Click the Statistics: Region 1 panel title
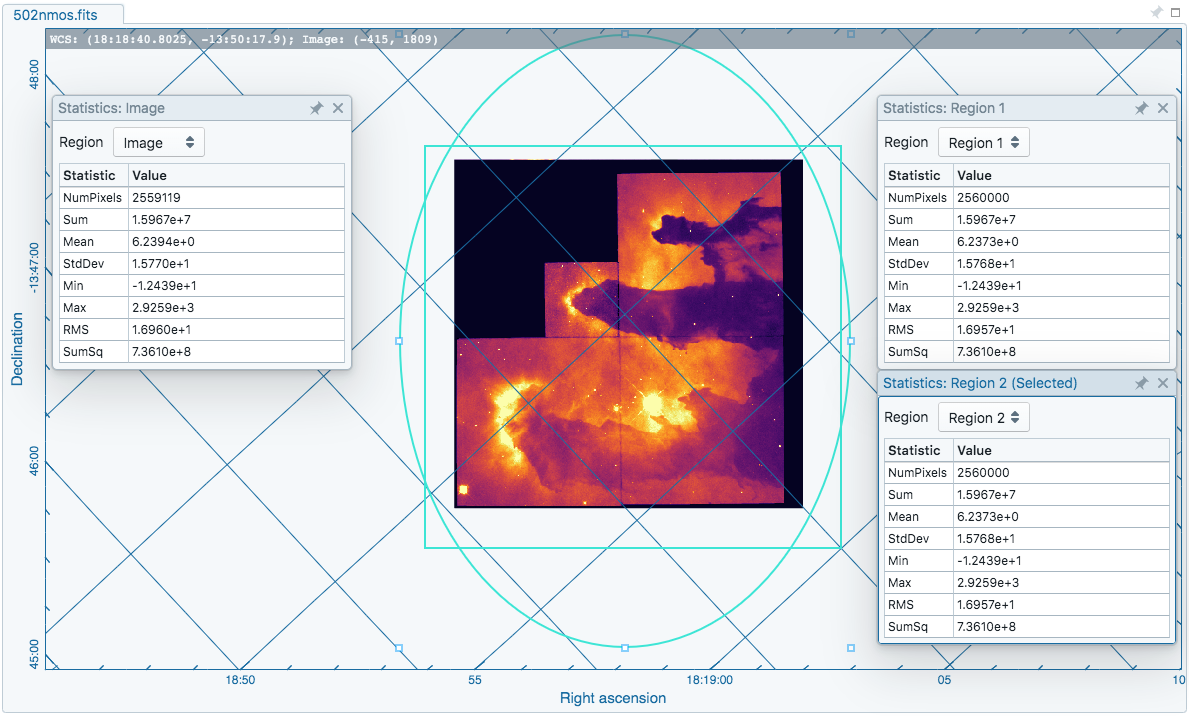 point(944,108)
